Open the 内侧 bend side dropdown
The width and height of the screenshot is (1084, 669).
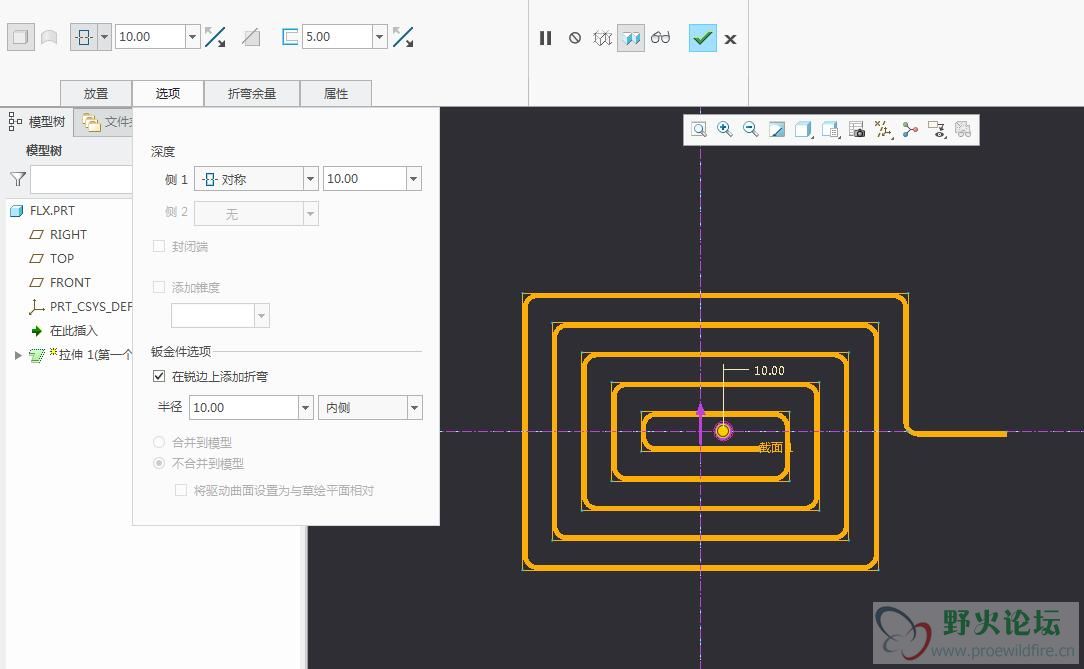click(414, 408)
